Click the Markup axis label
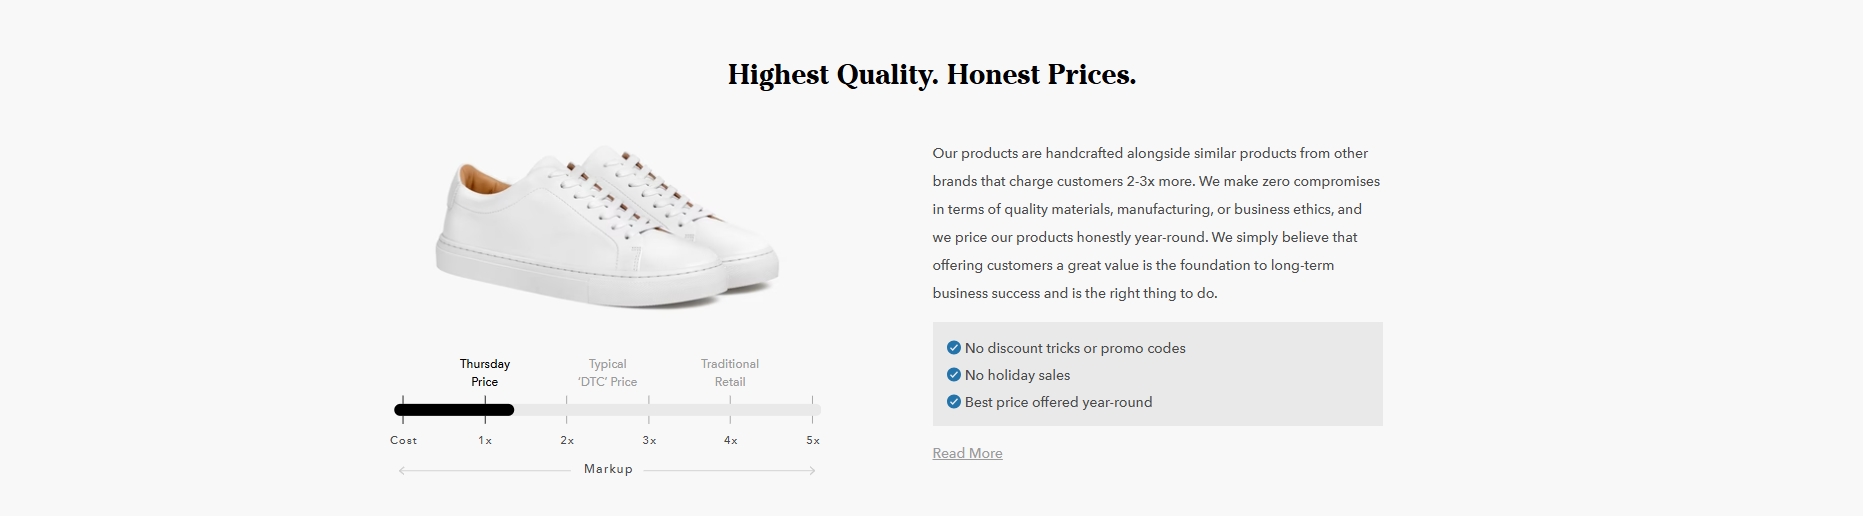Screen dimensions: 1863x516 point(608,469)
